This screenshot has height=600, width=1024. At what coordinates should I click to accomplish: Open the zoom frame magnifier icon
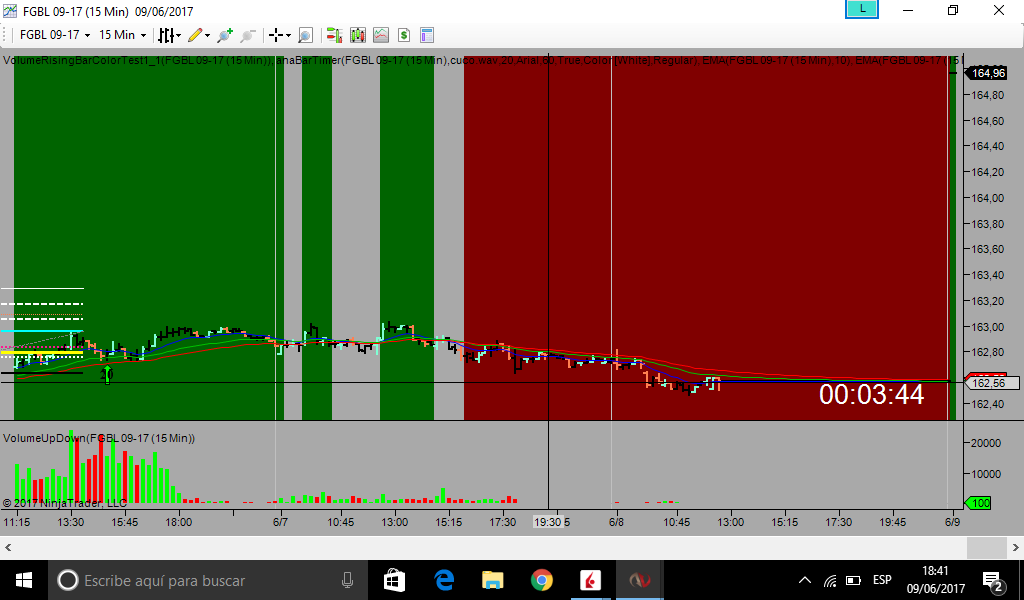[305, 35]
